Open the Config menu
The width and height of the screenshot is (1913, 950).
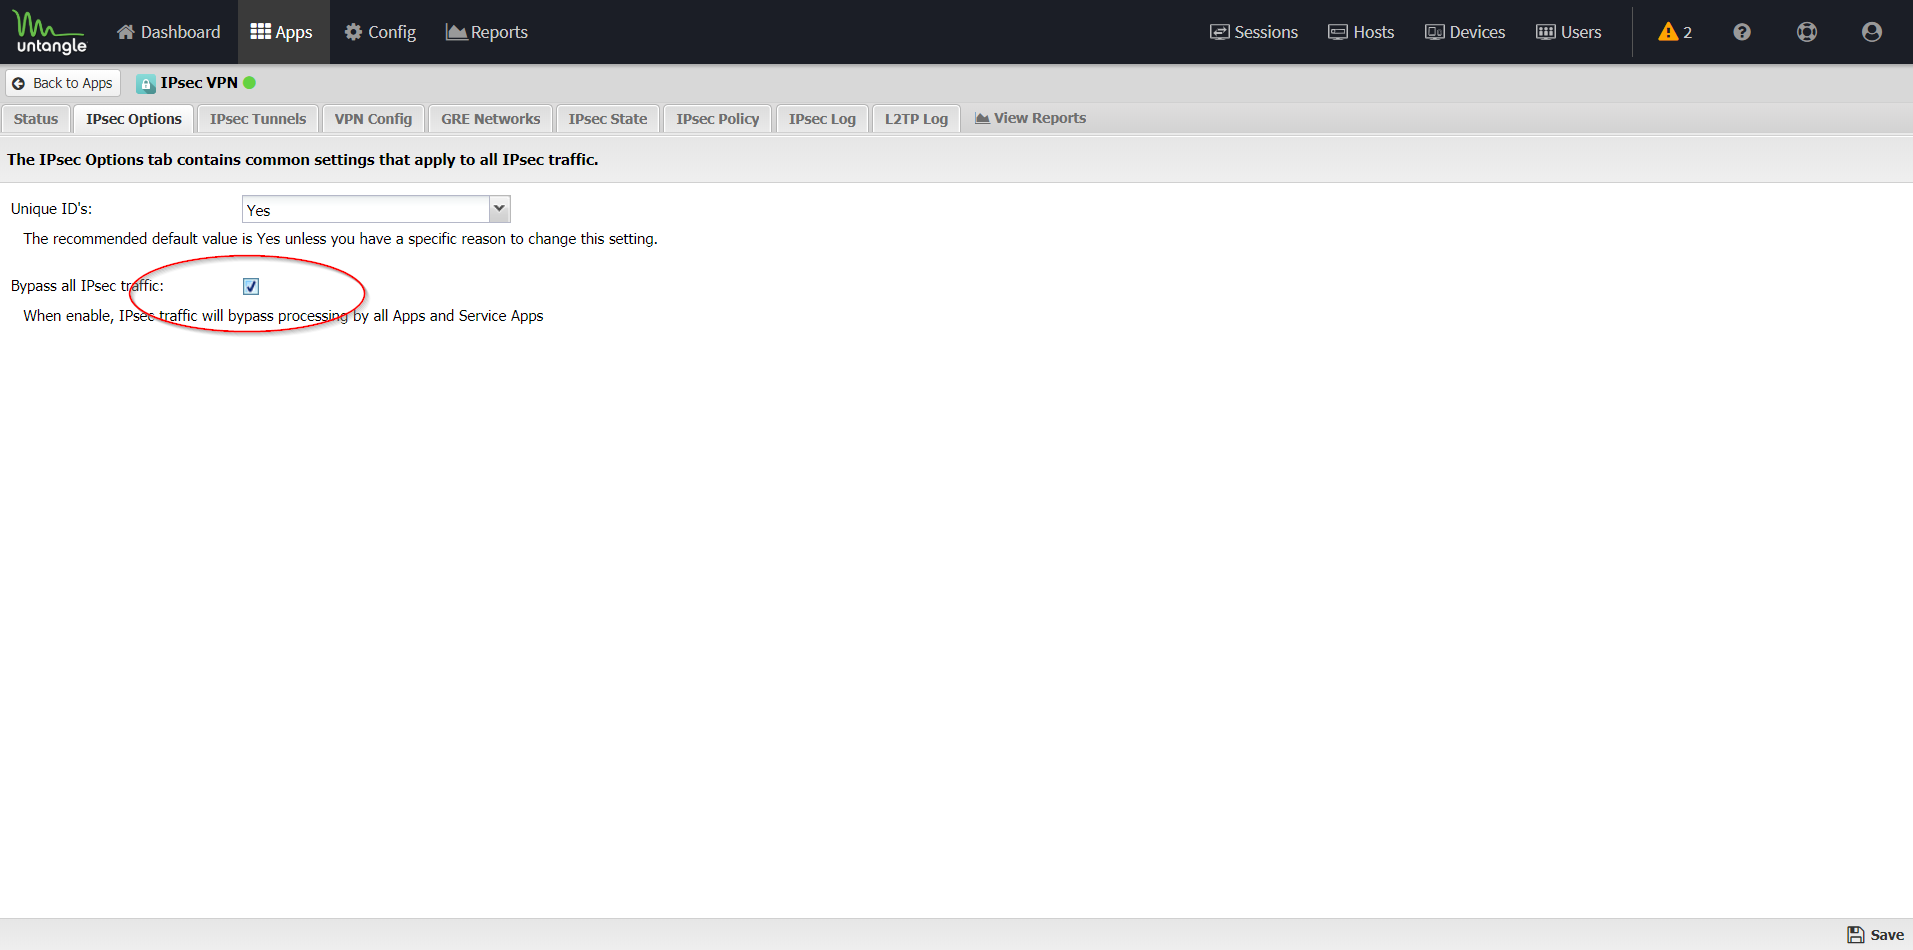pos(380,32)
